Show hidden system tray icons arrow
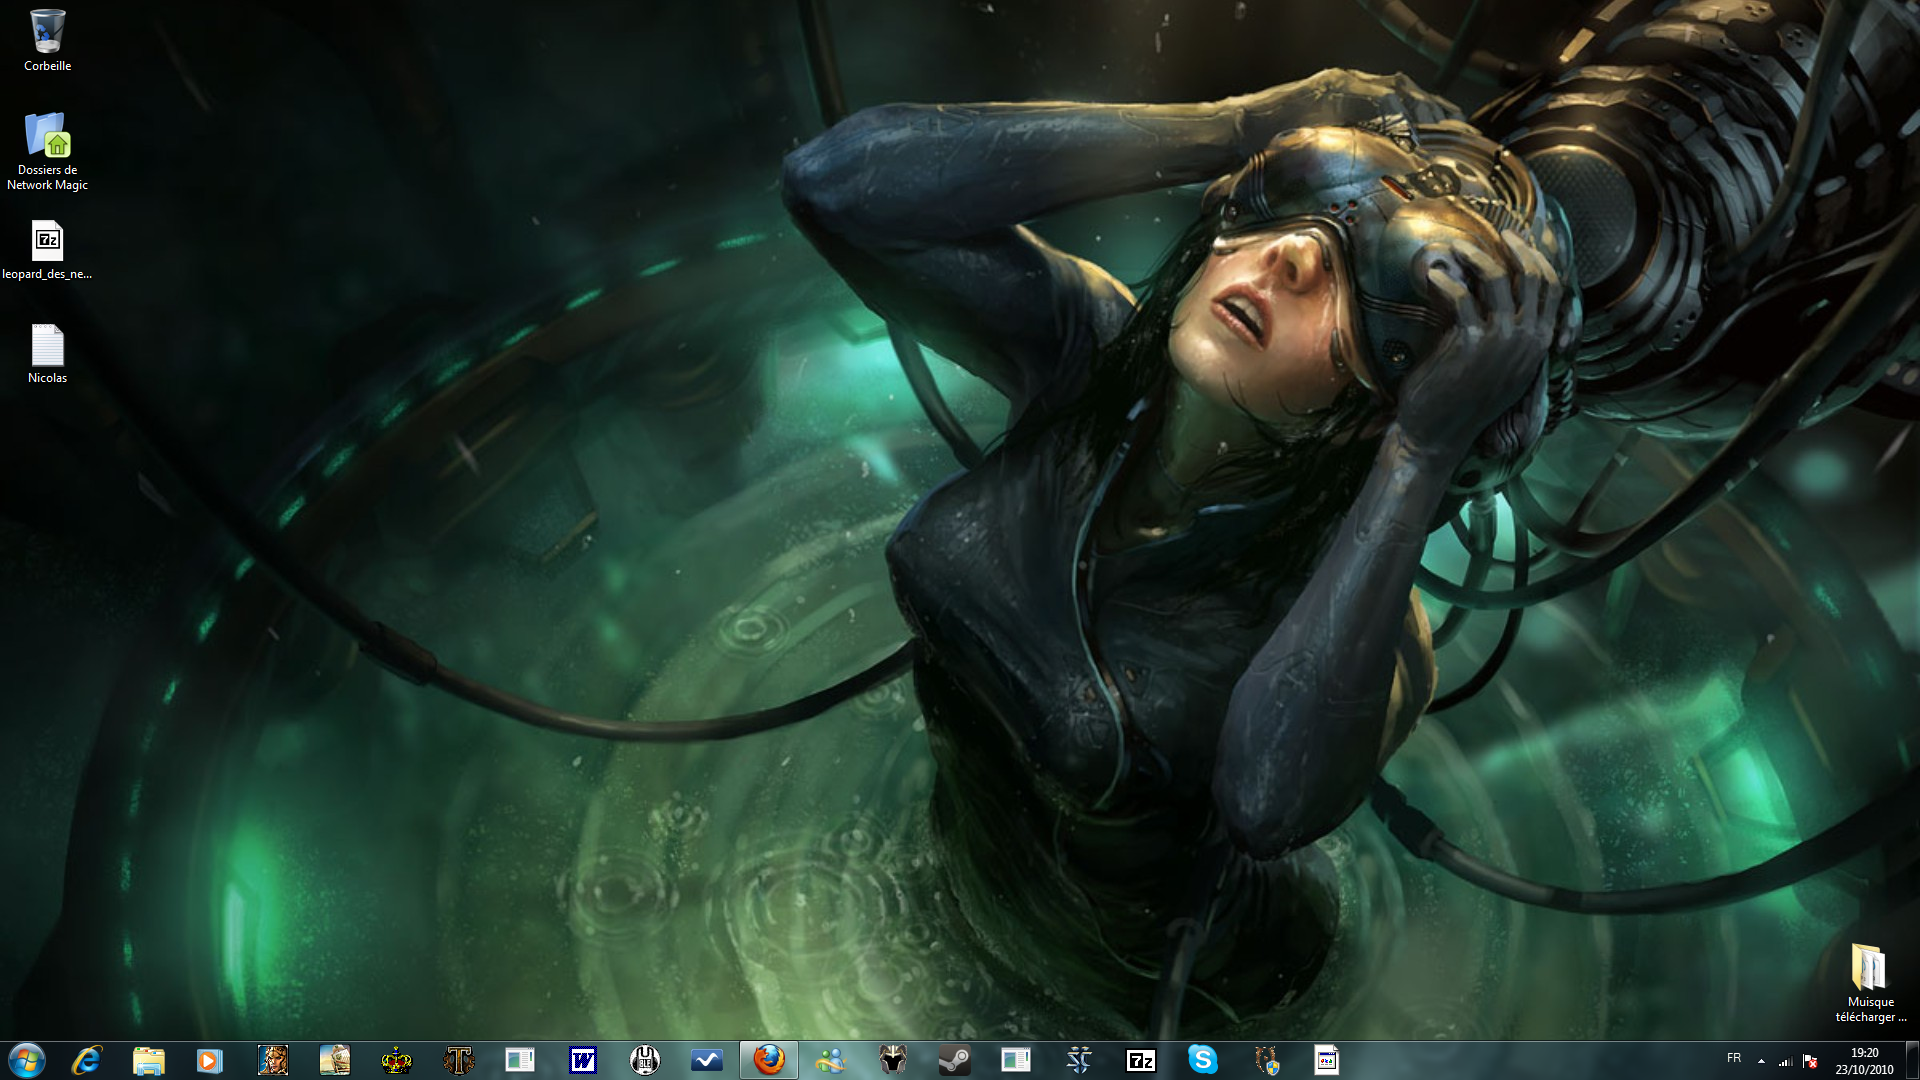The height and width of the screenshot is (1080, 1920). pos(1761,1061)
